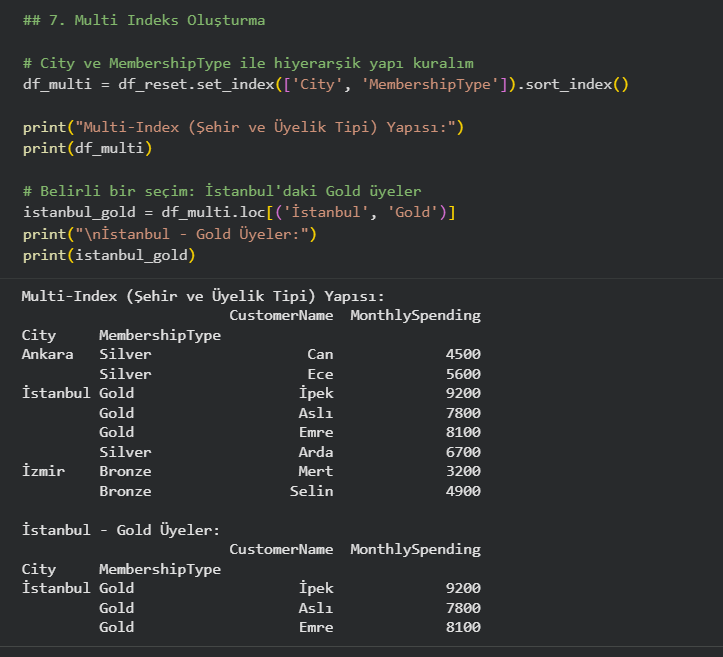Click 'İzmir' in the output table

click(x=43, y=471)
